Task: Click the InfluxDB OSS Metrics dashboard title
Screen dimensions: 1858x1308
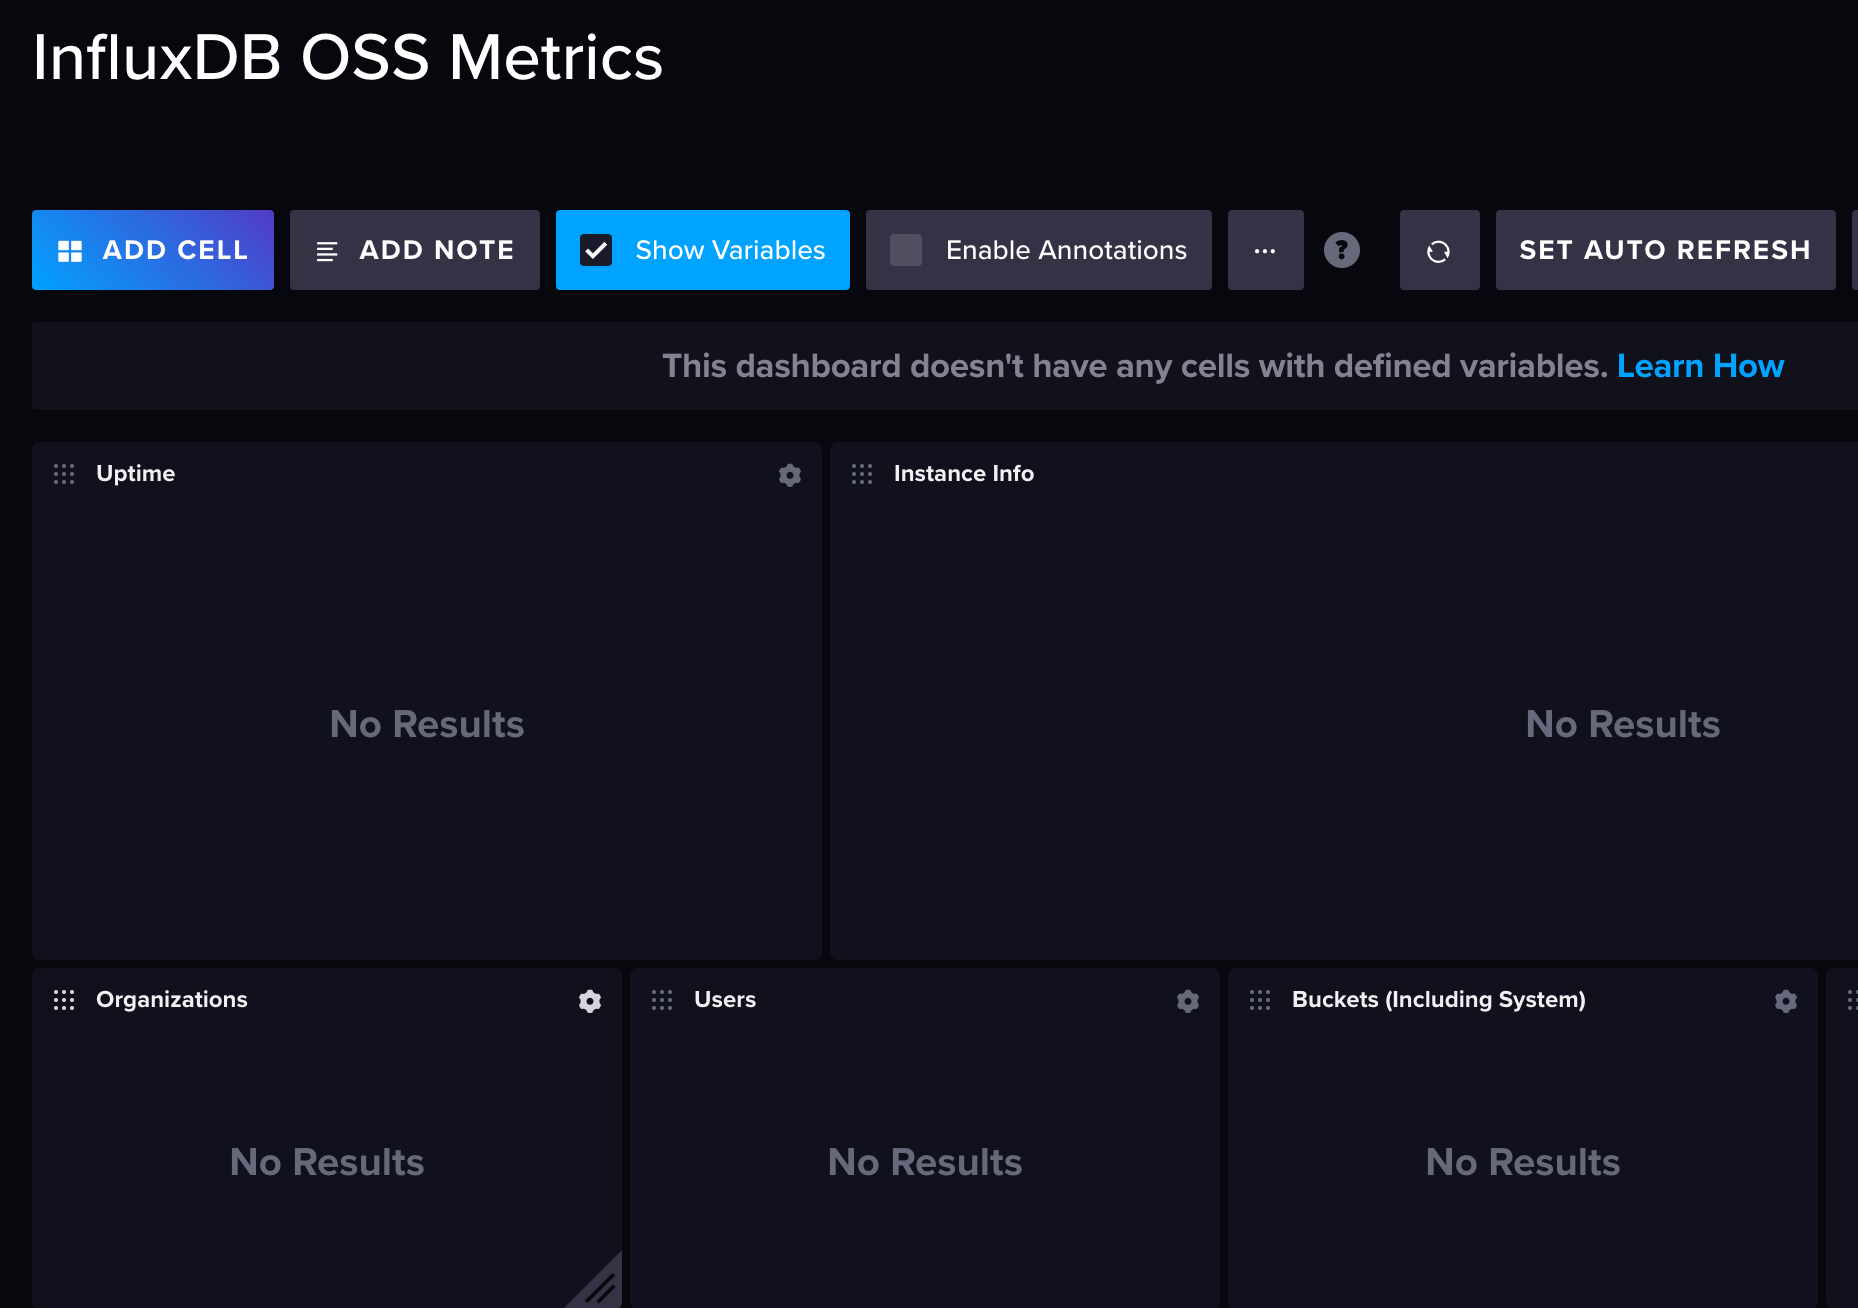Action: pyautogui.click(x=348, y=58)
